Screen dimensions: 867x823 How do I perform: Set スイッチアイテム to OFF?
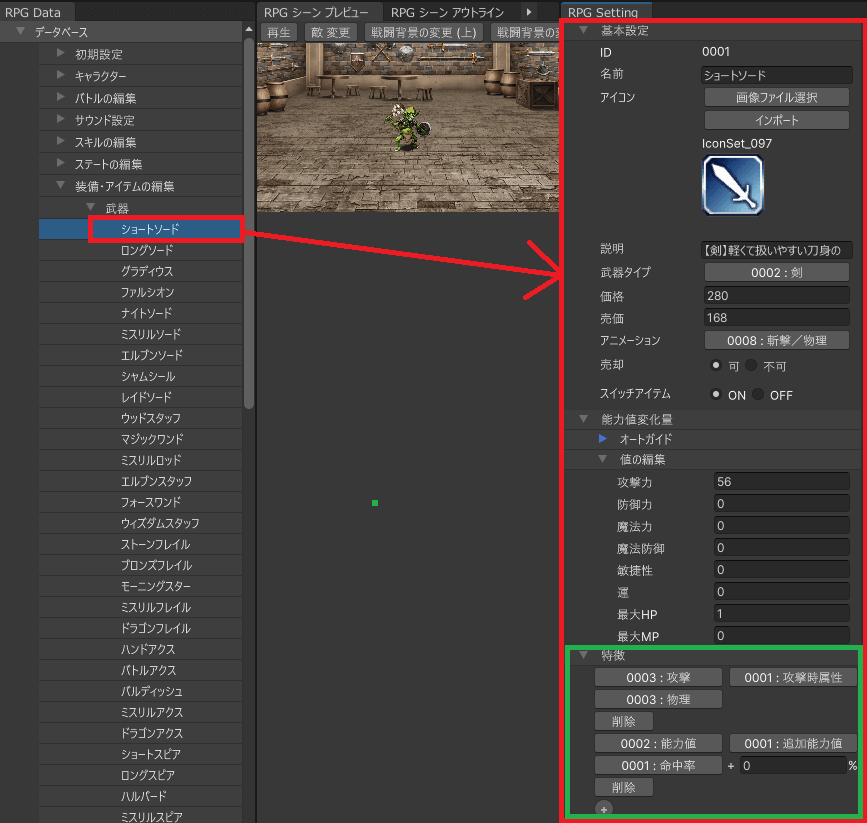pos(759,395)
